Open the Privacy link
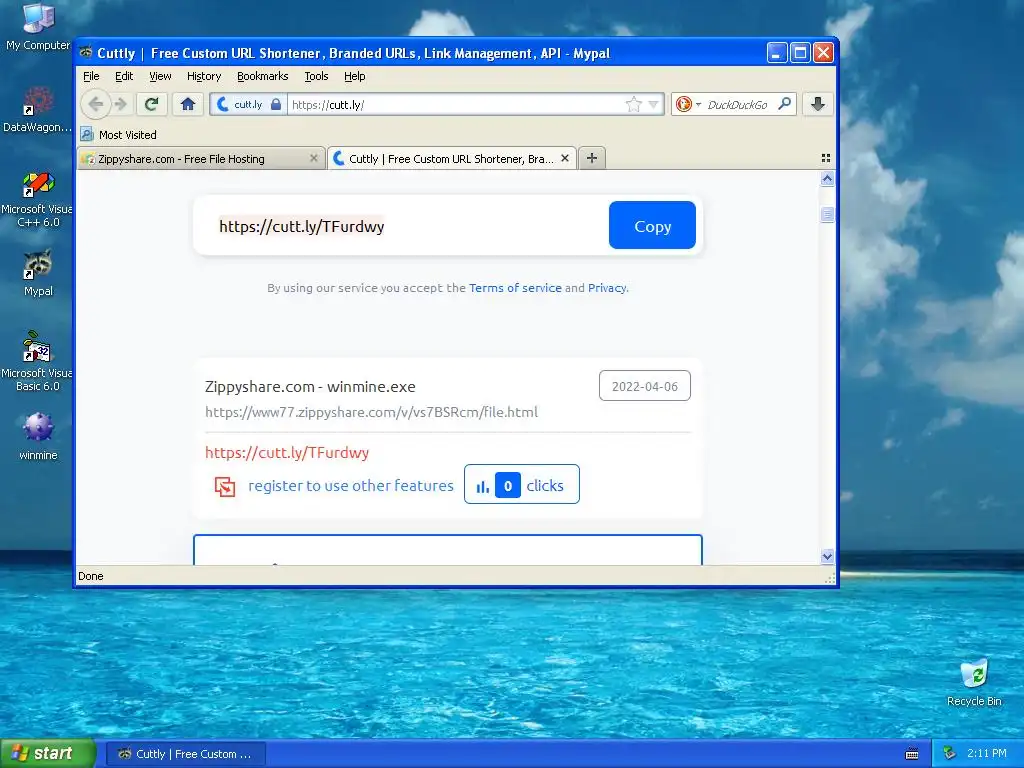 [x=607, y=287]
